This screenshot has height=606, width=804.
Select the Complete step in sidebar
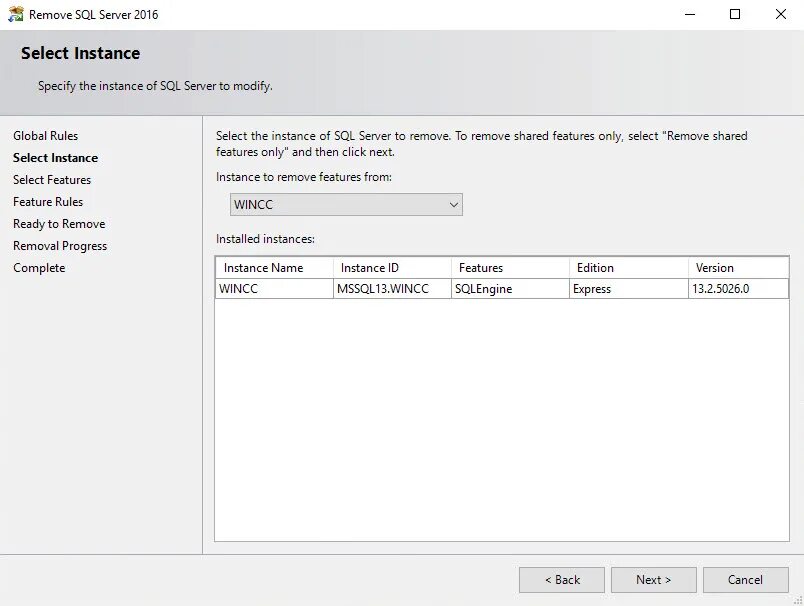click(x=39, y=268)
